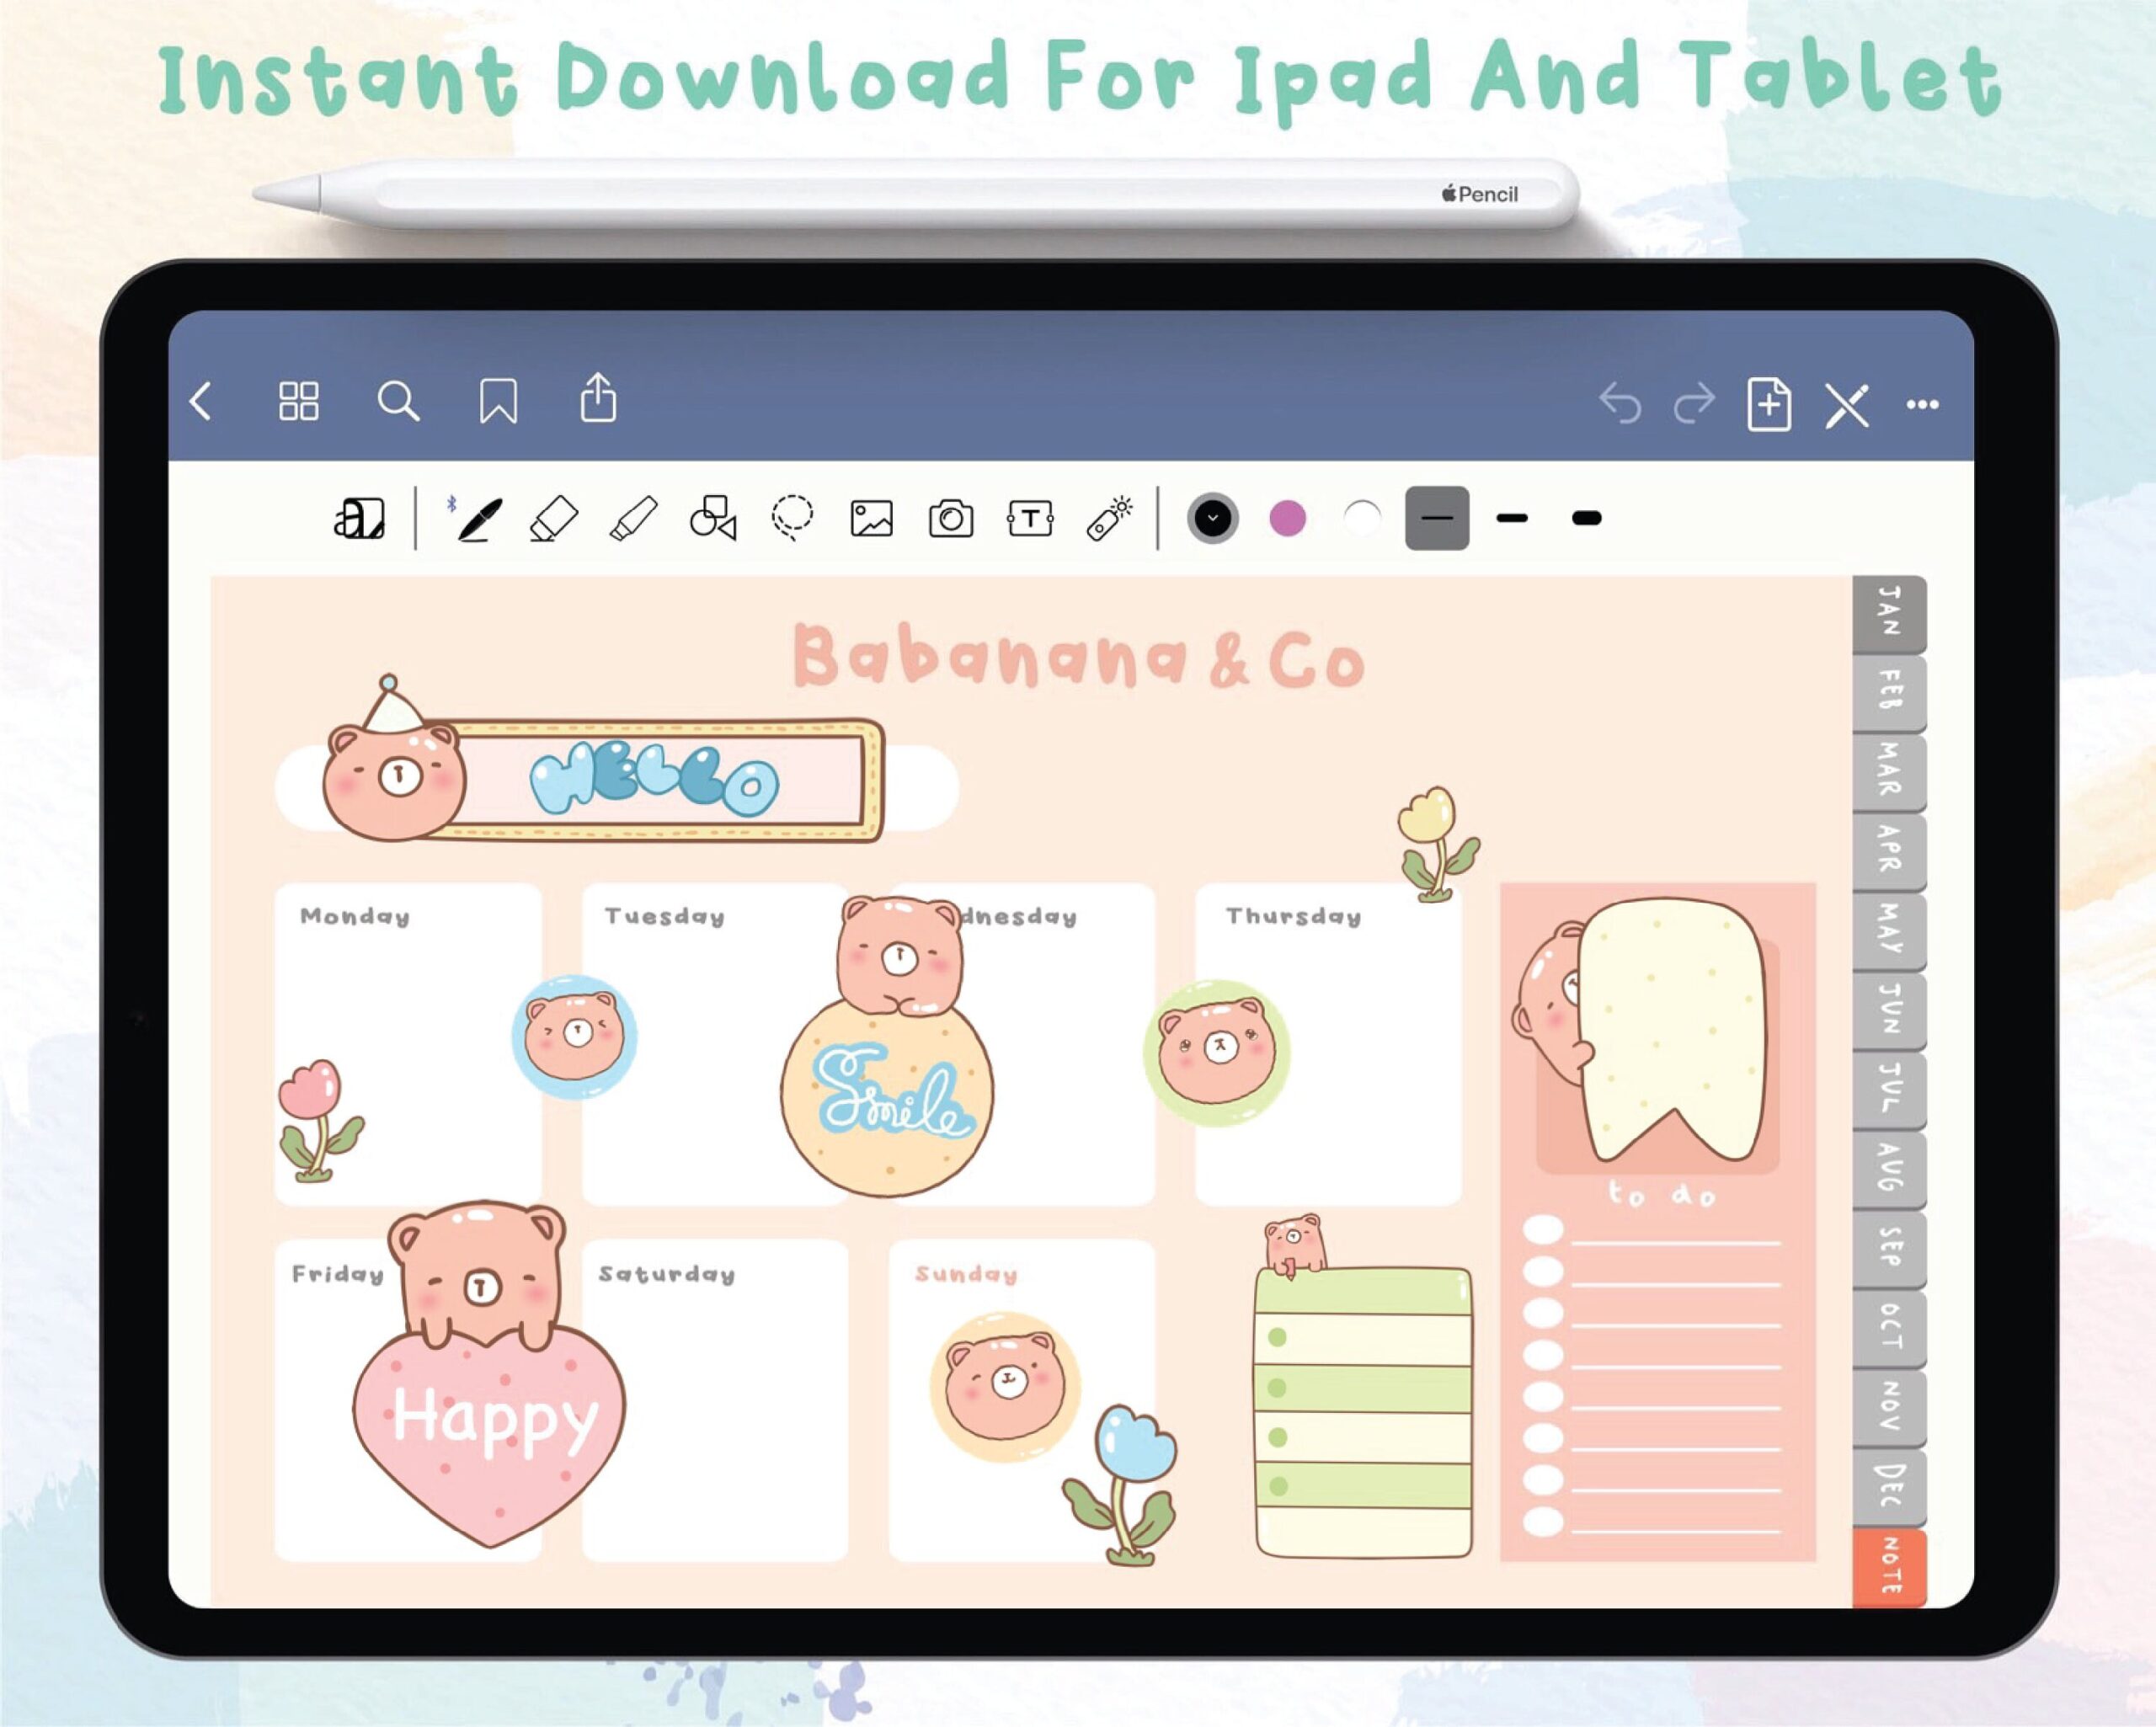
Task: Expand the active black color options
Action: click(x=1212, y=517)
